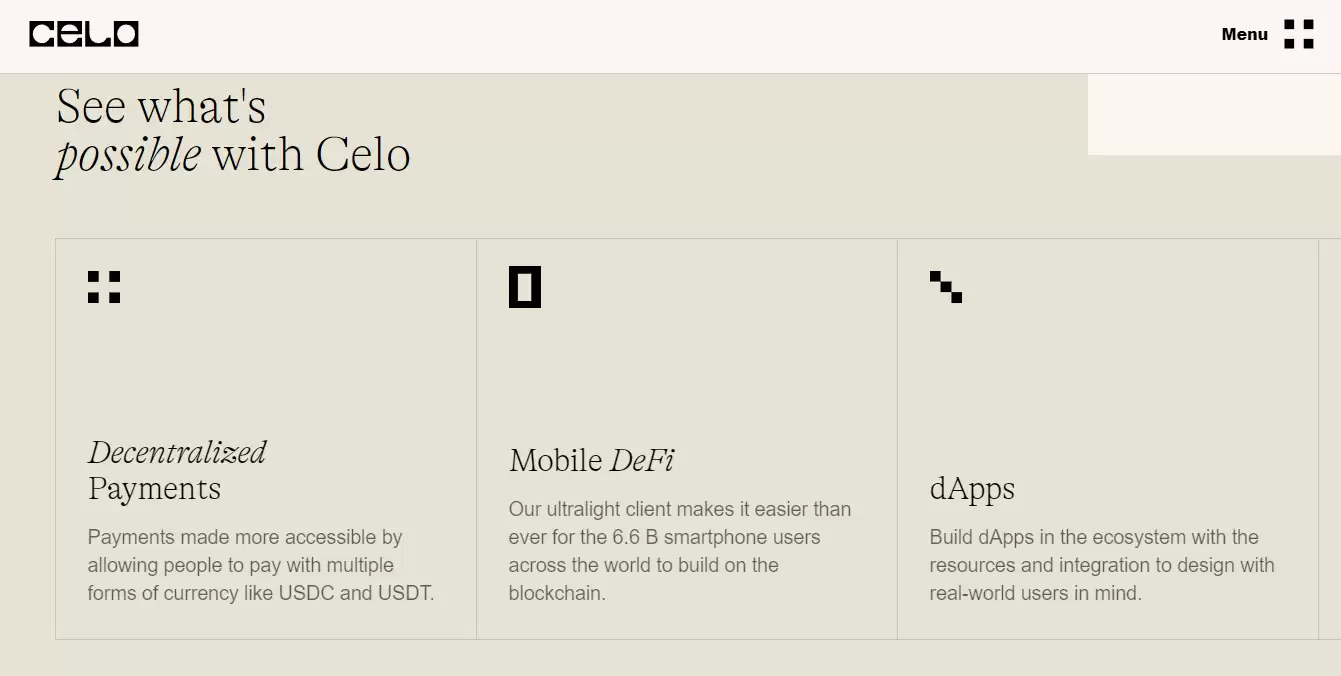Open the Menu grid icon
The width and height of the screenshot is (1341, 676).
click(1298, 34)
